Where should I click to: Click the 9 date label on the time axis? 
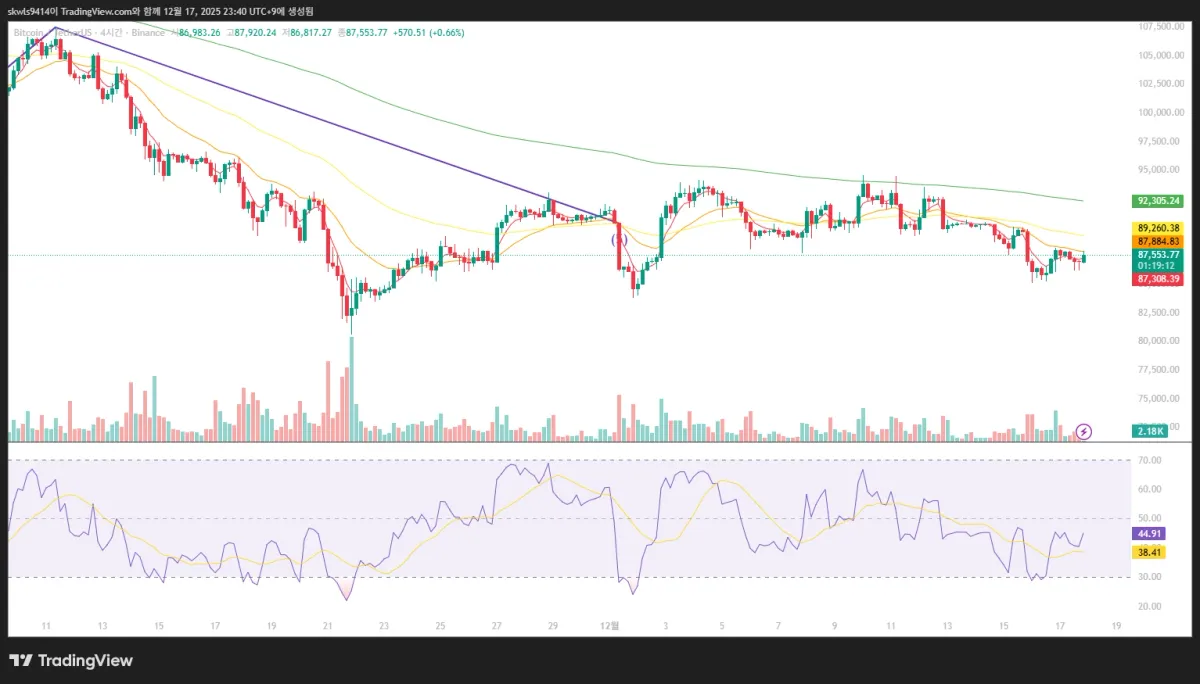coord(835,625)
